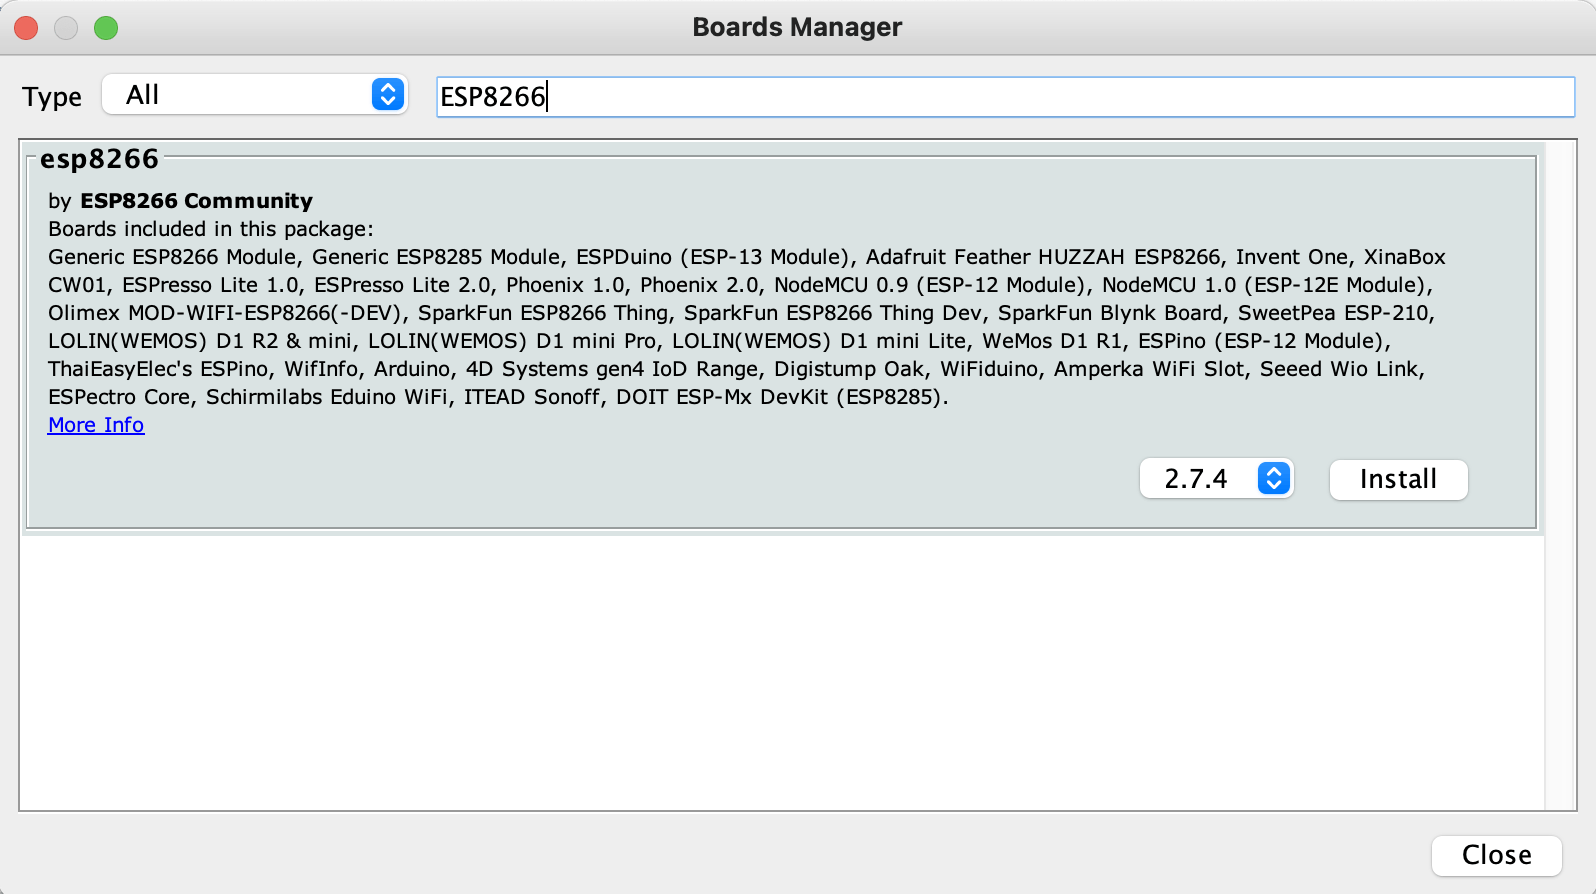
Task: Select the esp8266 package title
Action: 99,159
